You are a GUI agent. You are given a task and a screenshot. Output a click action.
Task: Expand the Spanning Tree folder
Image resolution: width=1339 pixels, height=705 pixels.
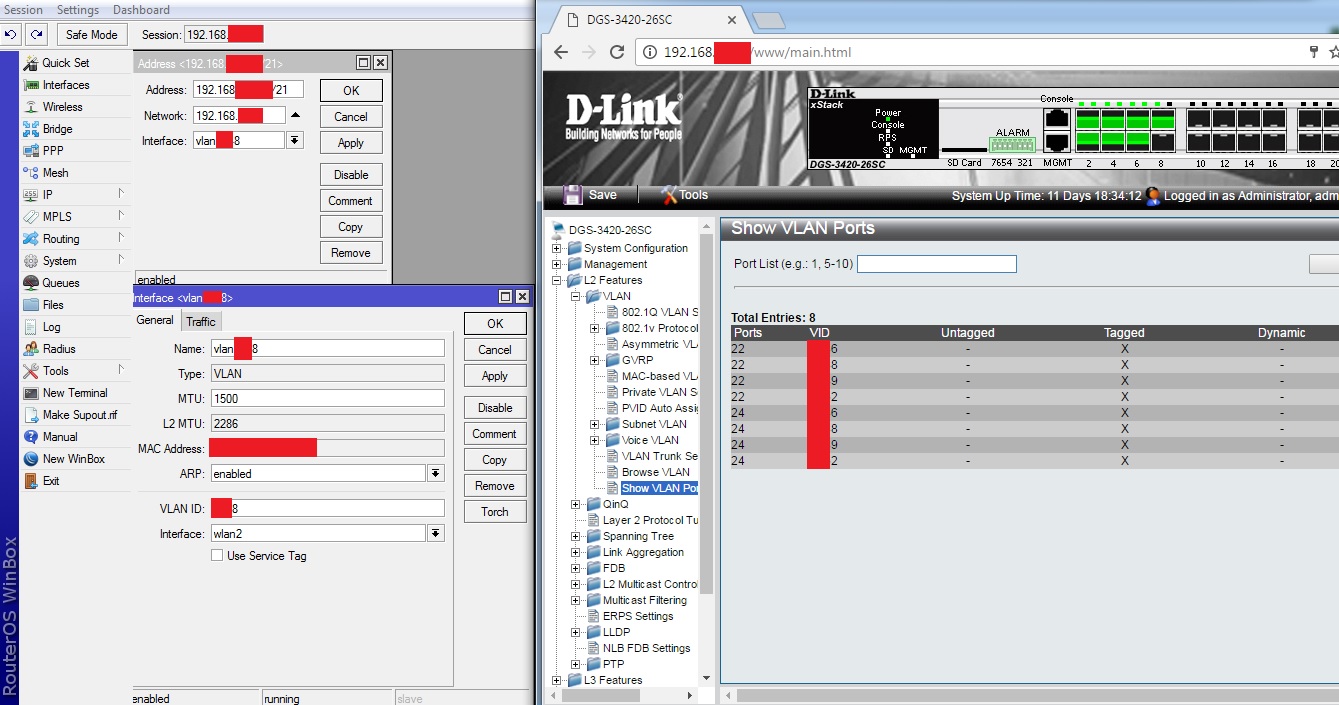(x=576, y=536)
